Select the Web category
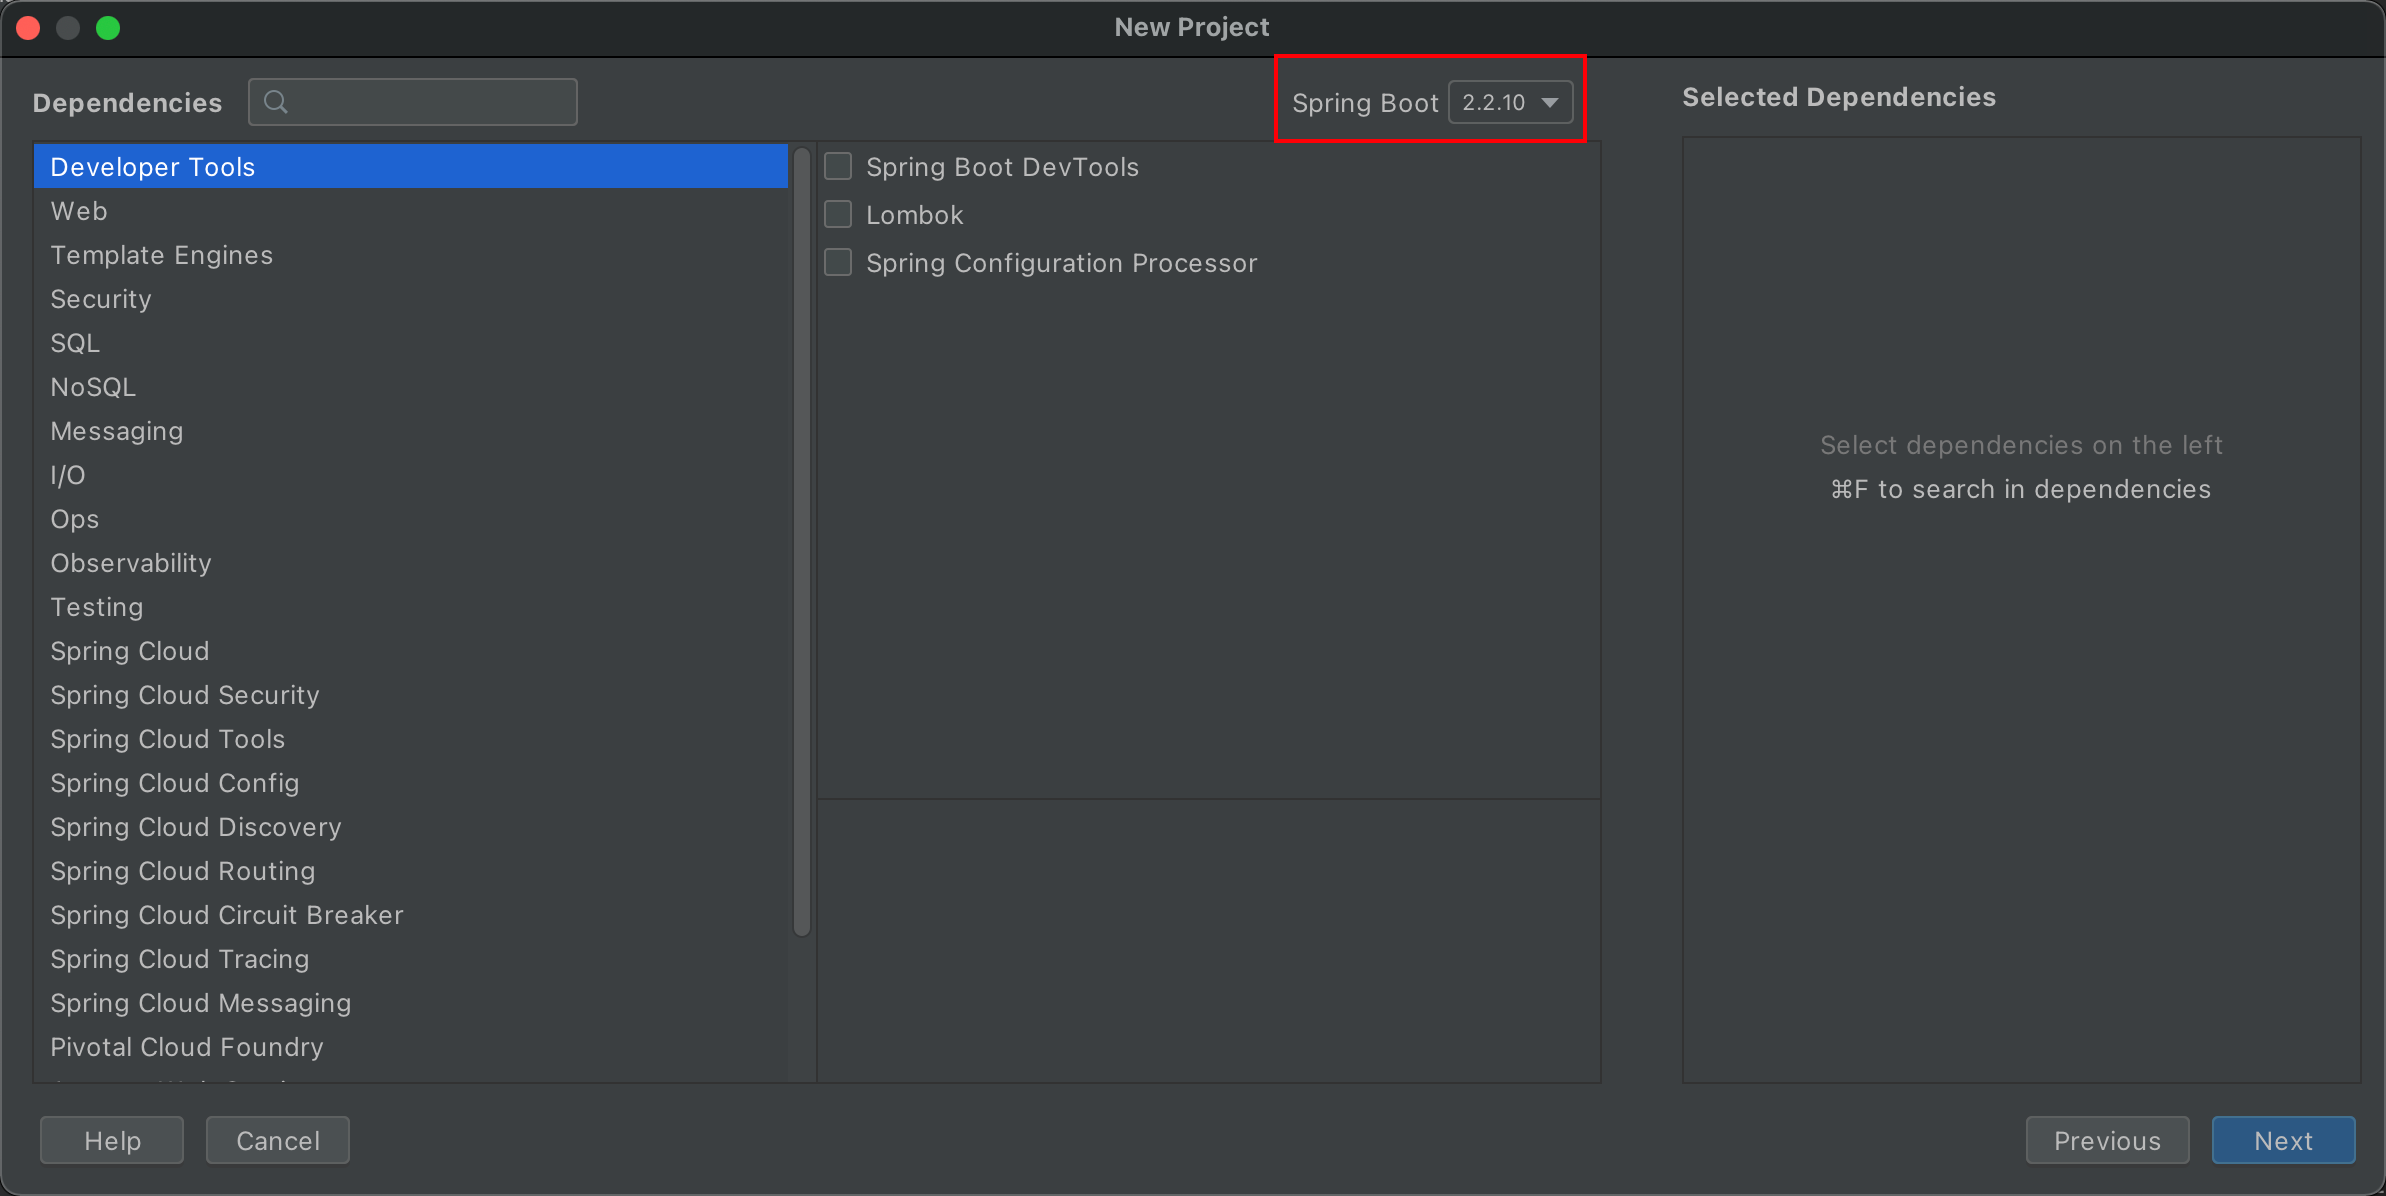The height and width of the screenshot is (1196, 2386). [x=79, y=211]
